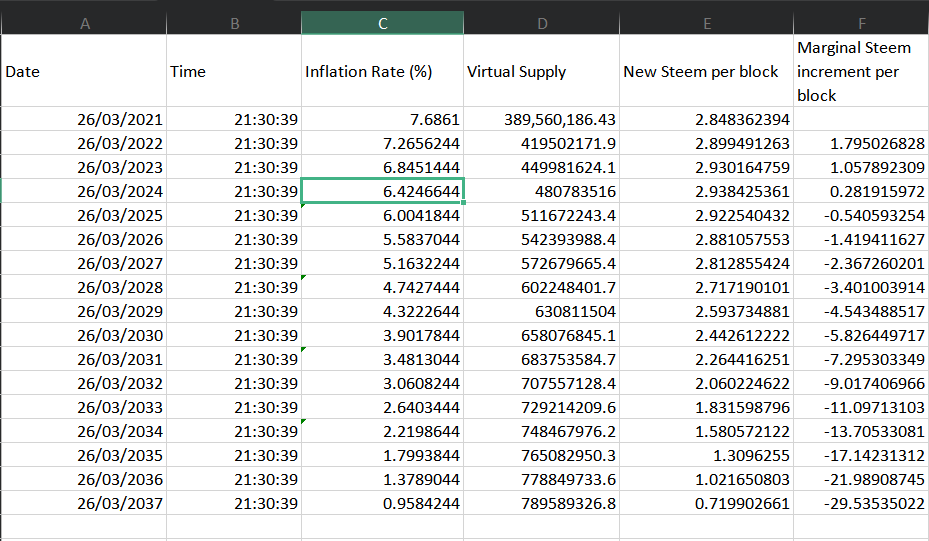Select inflation rate cell 6.0041844
The height and width of the screenshot is (541, 929).
pos(382,215)
